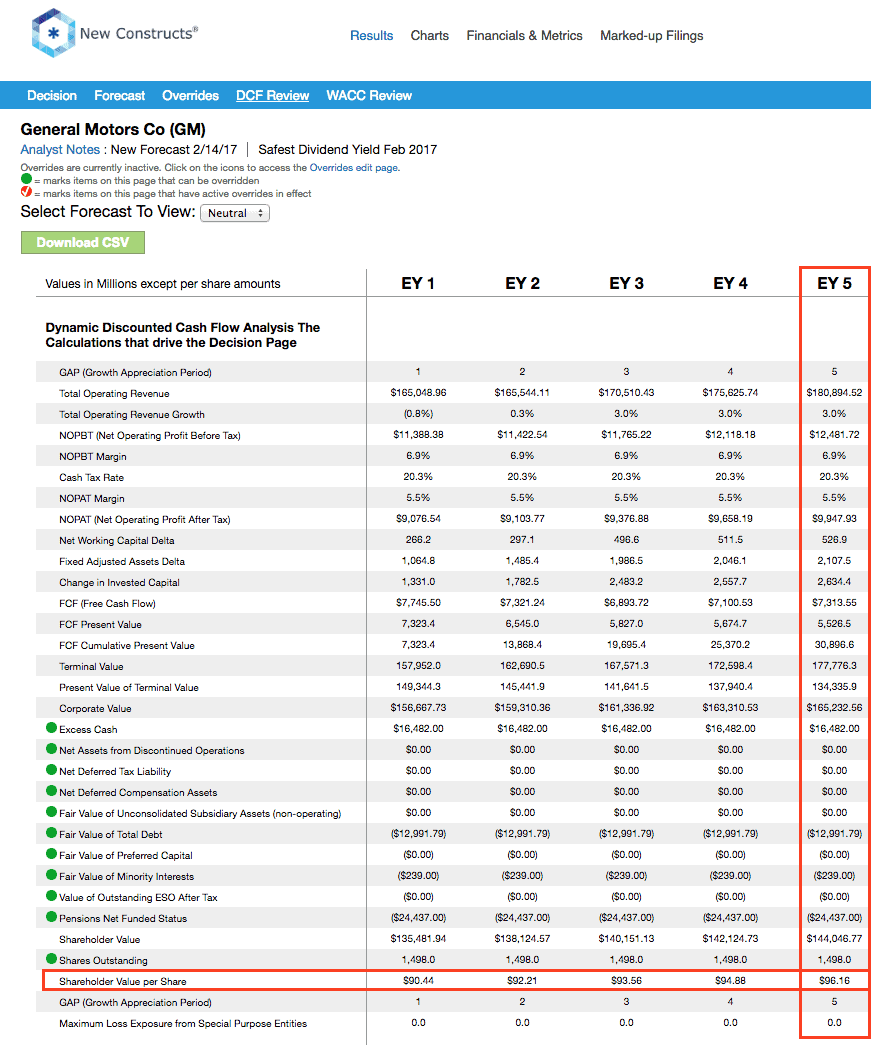
Task: Click the General Motors Co (GM) heading
Action: point(113,129)
